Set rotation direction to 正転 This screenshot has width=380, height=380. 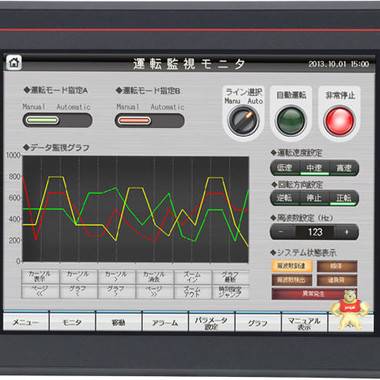pyautogui.click(x=344, y=198)
